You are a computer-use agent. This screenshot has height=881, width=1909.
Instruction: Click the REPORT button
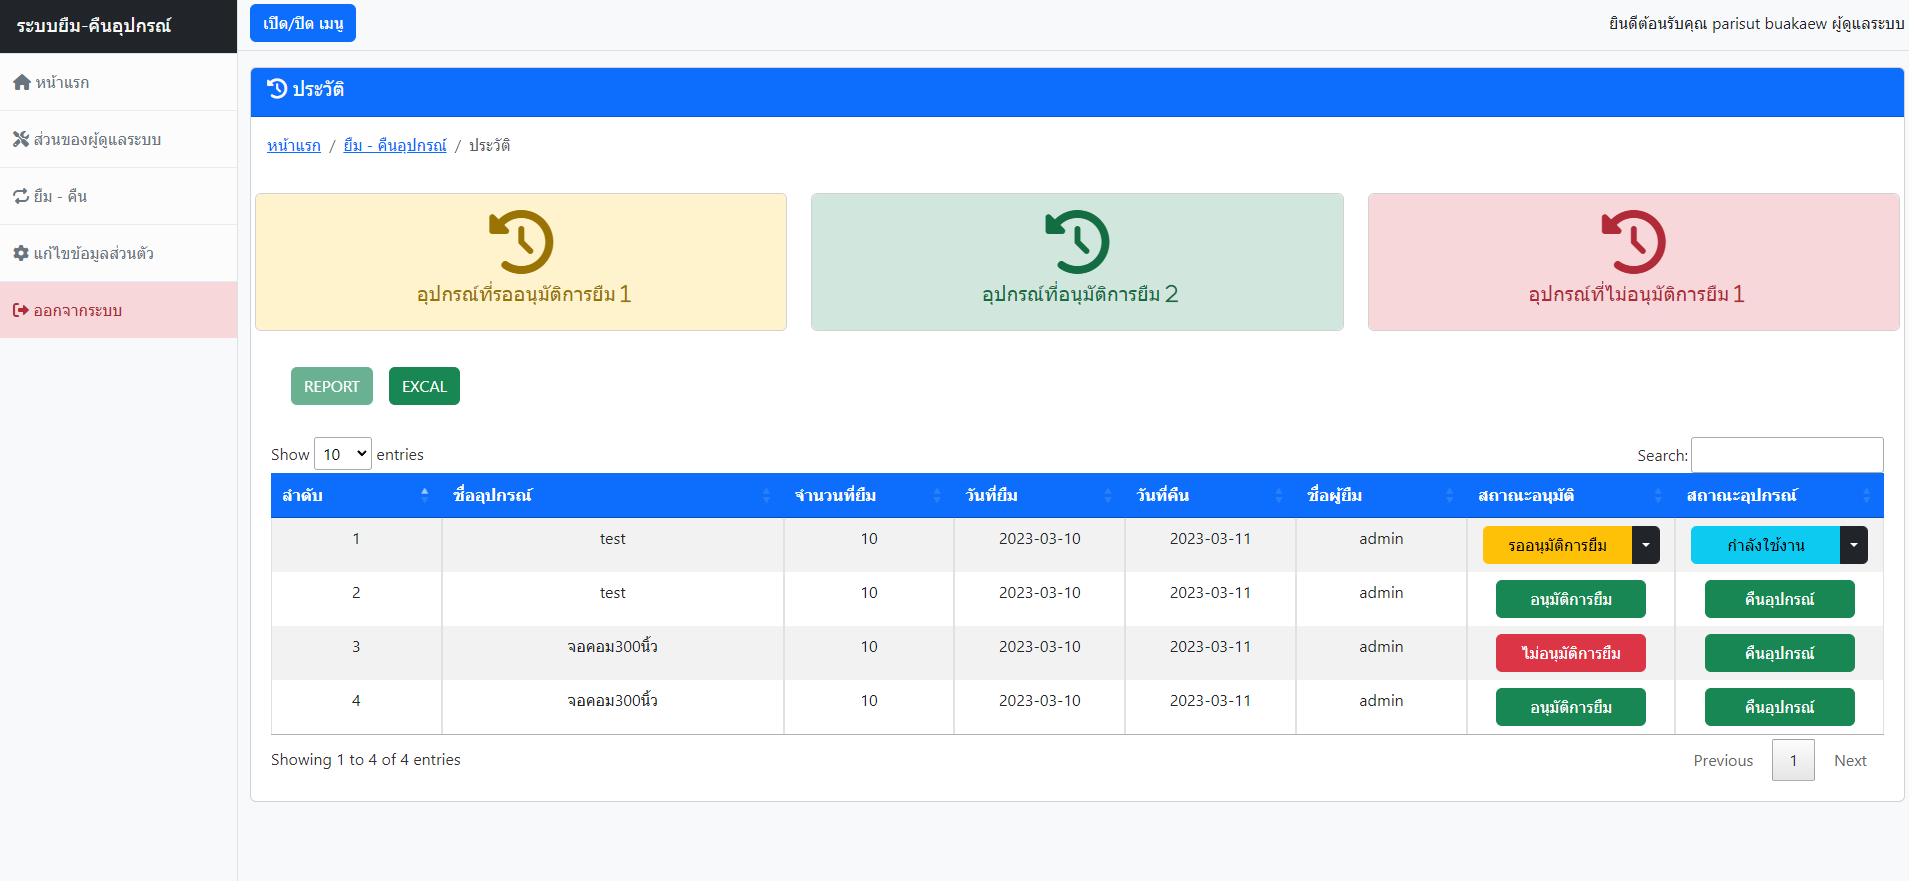coord(332,386)
